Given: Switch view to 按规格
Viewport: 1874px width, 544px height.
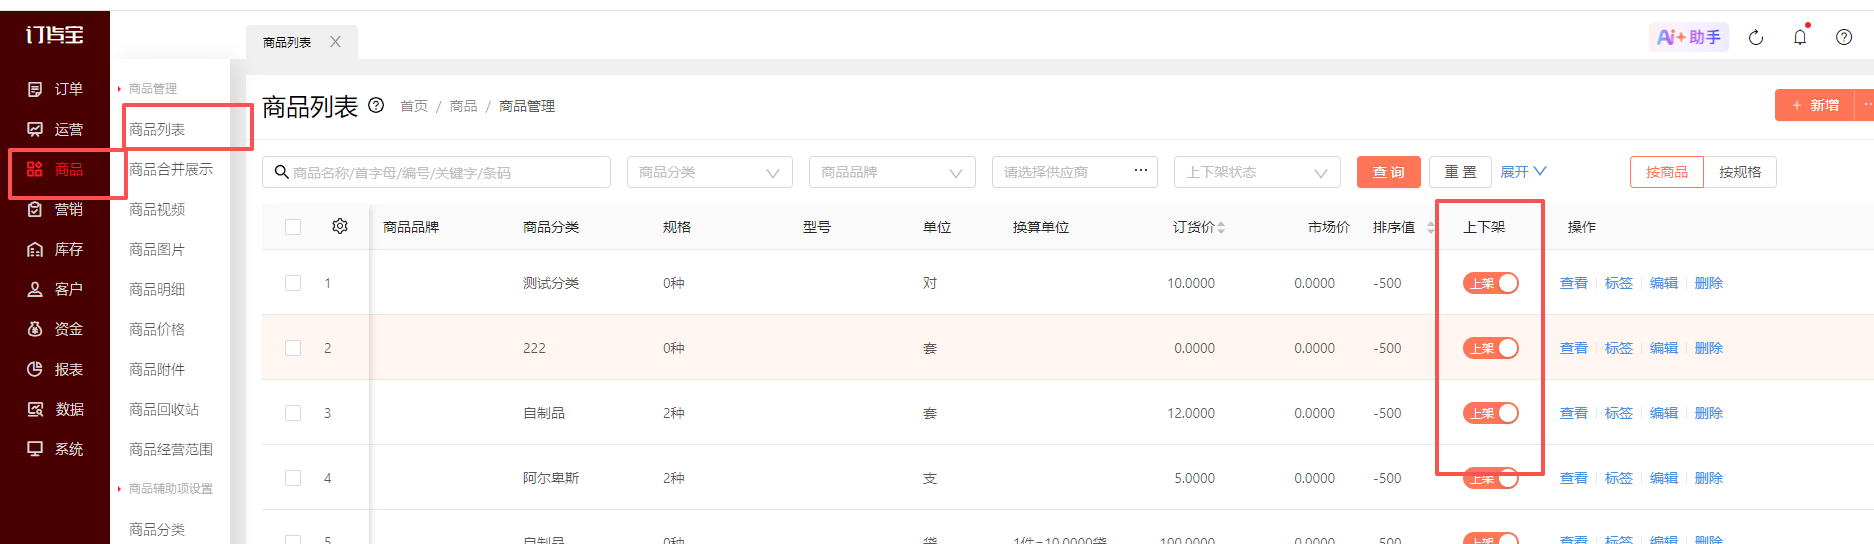Looking at the screenshot, I should (x=1740, y=172).
